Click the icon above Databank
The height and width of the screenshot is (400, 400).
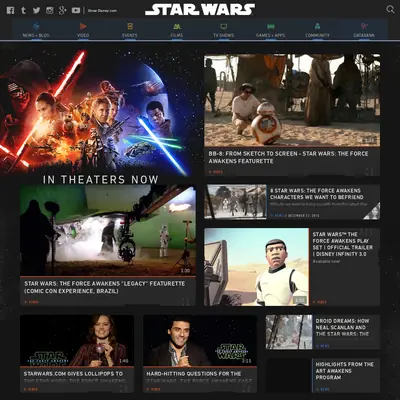pyautogui.click(x=364, y=26)
